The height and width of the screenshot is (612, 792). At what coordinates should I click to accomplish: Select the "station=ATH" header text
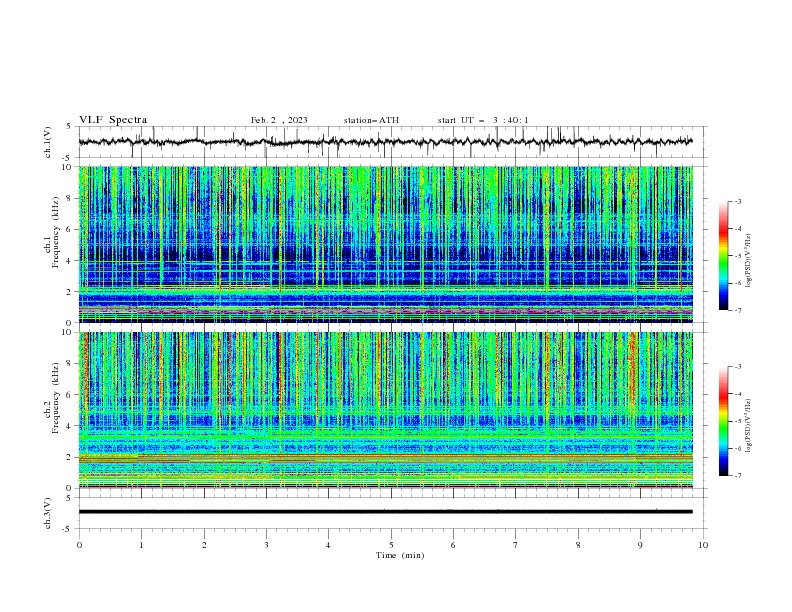[371, 120]
